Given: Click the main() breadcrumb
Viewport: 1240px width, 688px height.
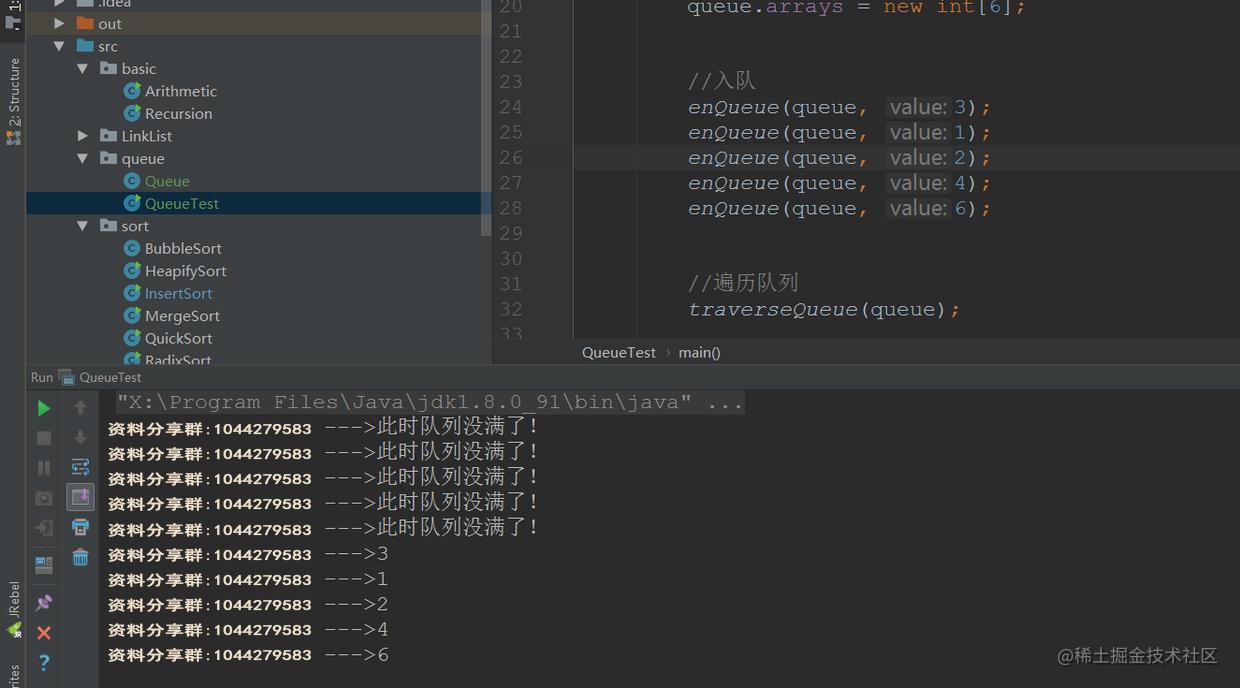Looking at the screenshot, I should coord(700,352).
